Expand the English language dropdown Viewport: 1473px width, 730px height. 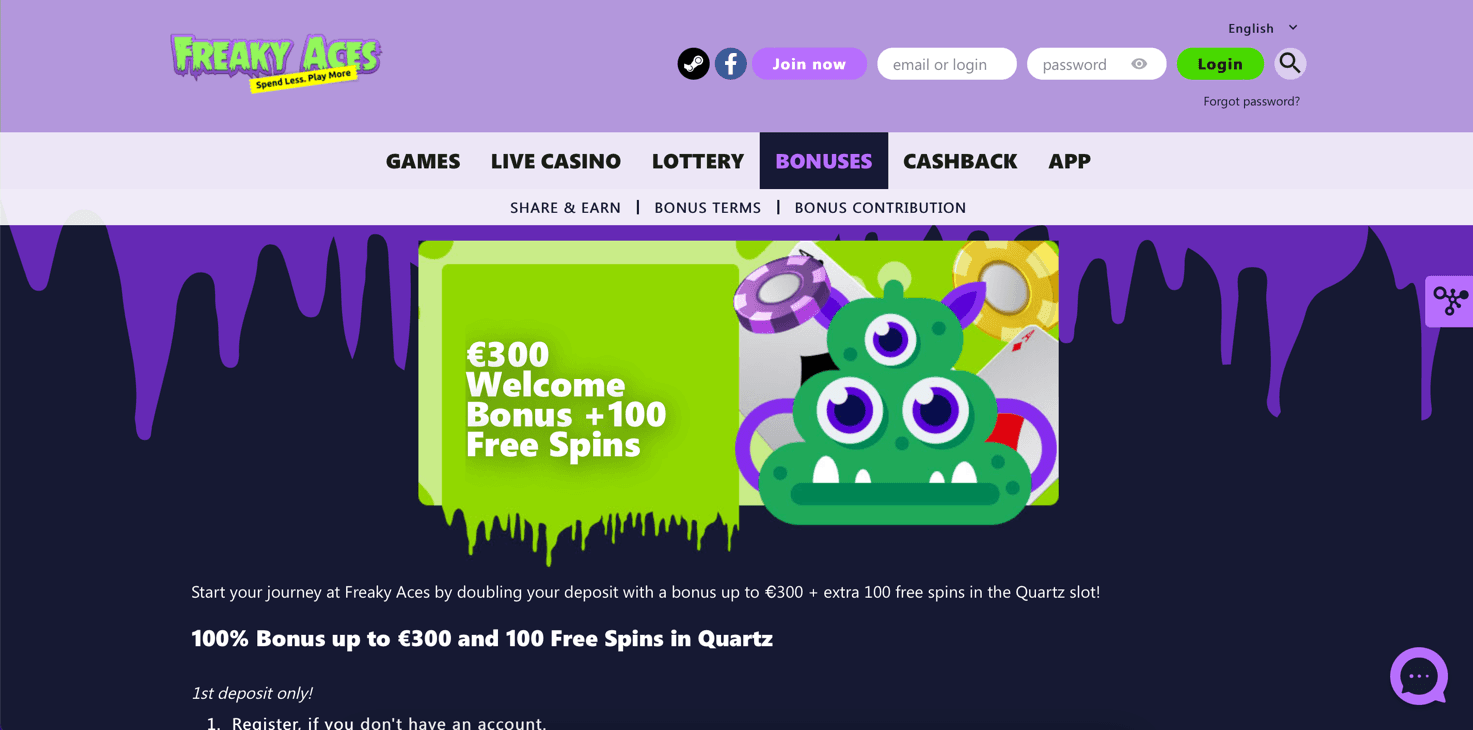[1262, 28]
